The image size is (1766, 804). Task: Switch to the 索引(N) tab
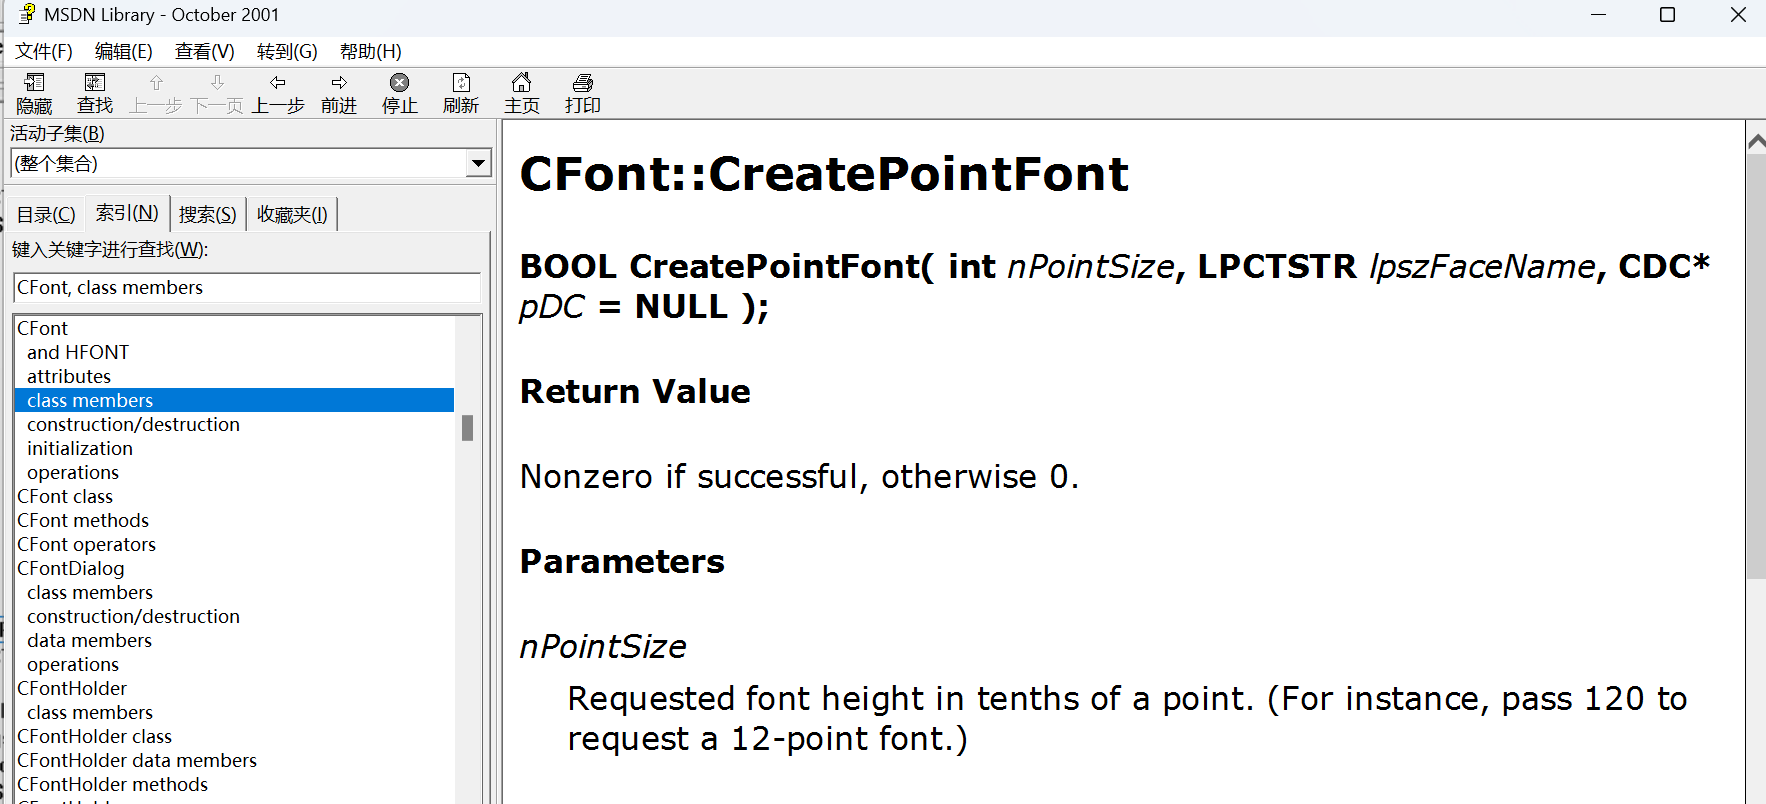(x=127, y=212)
